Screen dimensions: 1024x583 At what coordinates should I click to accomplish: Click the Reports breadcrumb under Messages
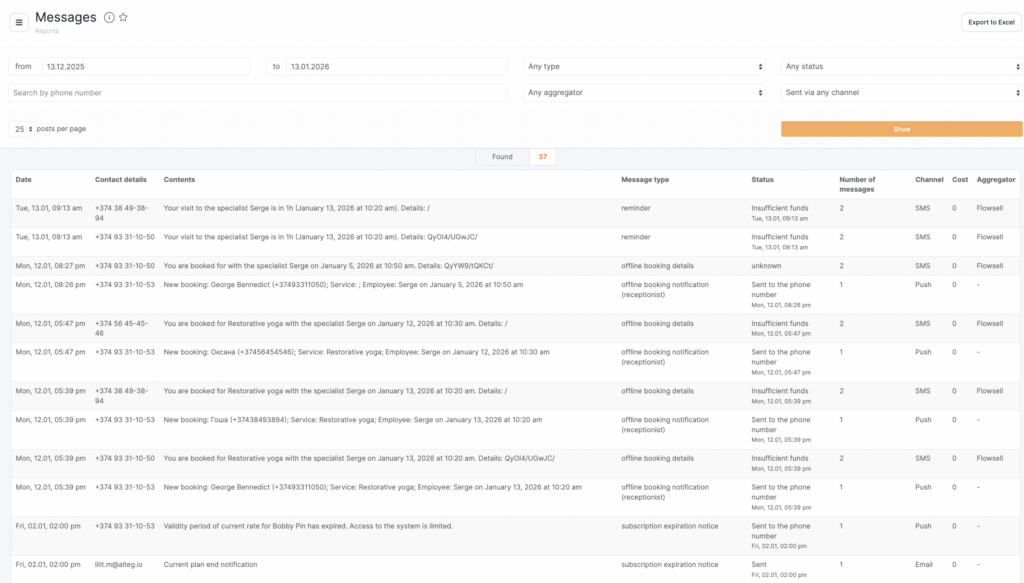pos(47,31)
